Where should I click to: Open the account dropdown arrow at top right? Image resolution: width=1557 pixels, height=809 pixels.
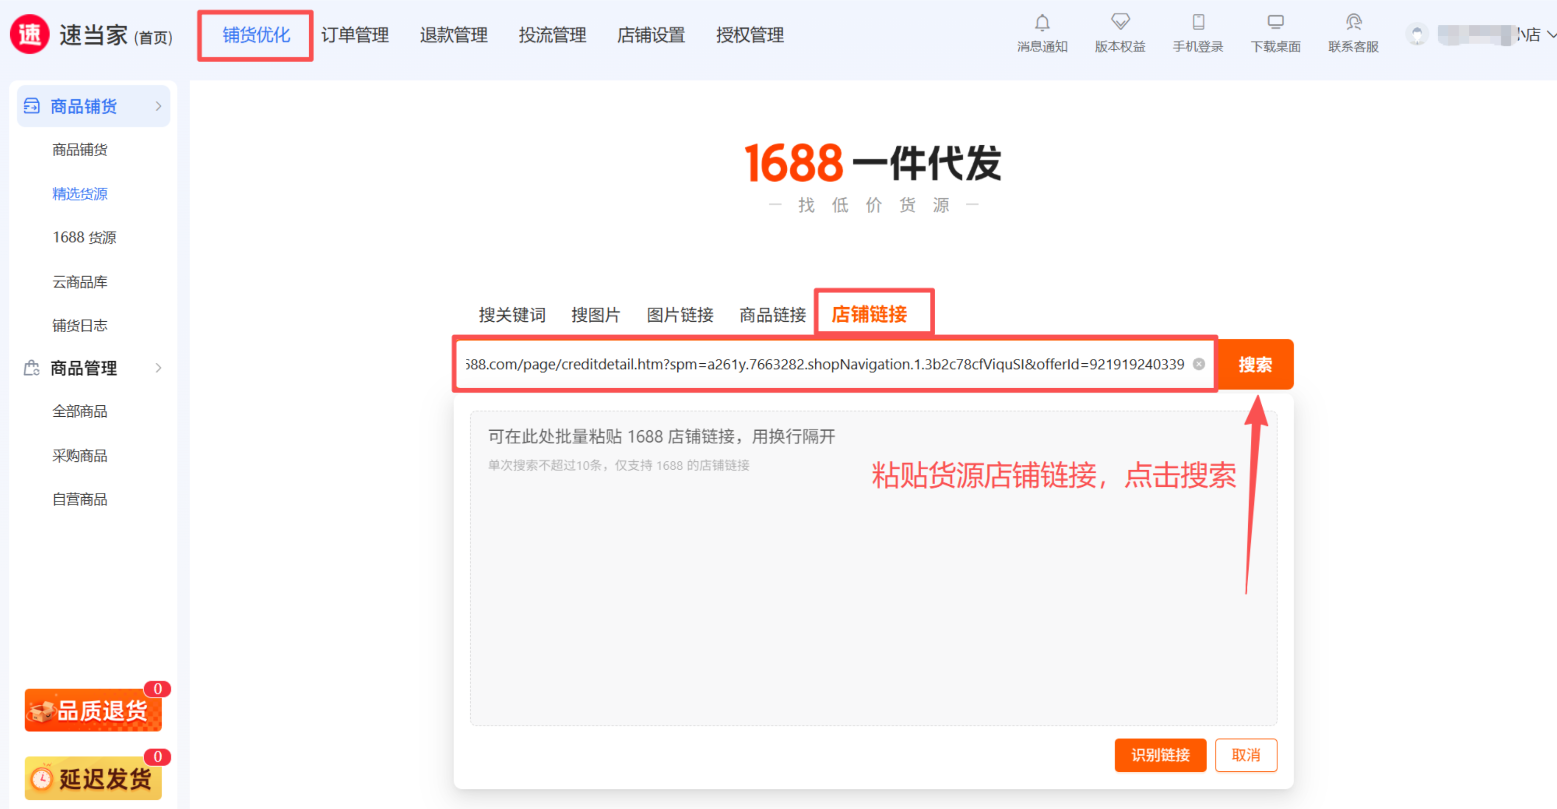(x=1550, y=35)
